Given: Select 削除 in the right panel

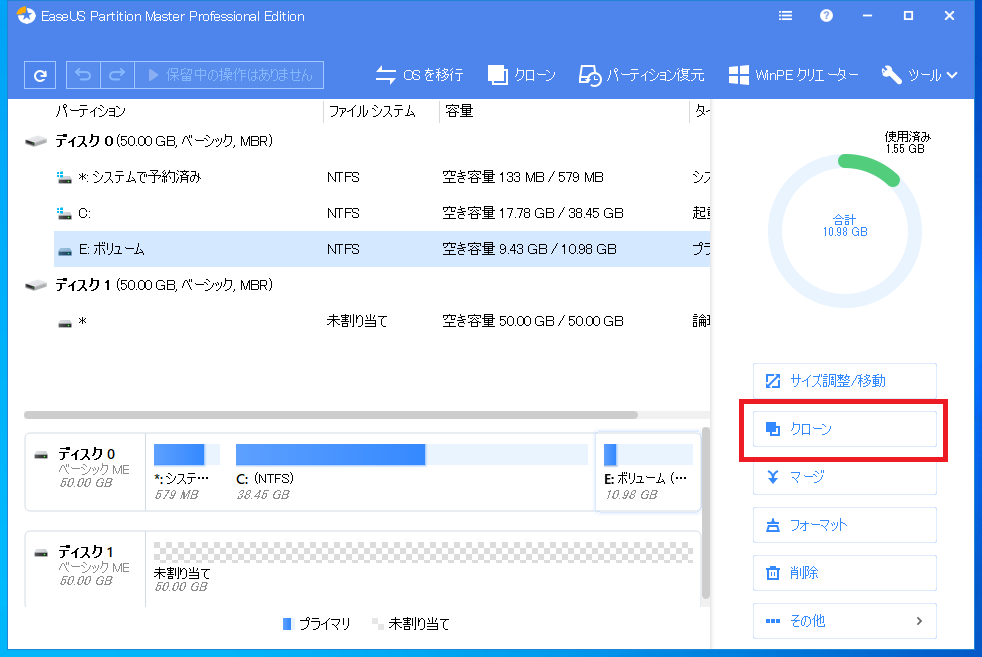Looking at the screenshot, I should click(x=844, y=573).
